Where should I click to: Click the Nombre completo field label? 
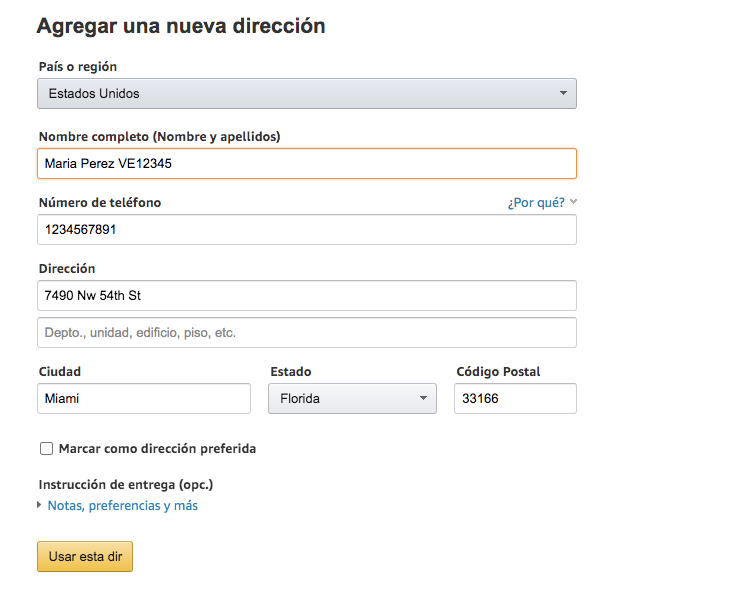click(x=160, y=137)
